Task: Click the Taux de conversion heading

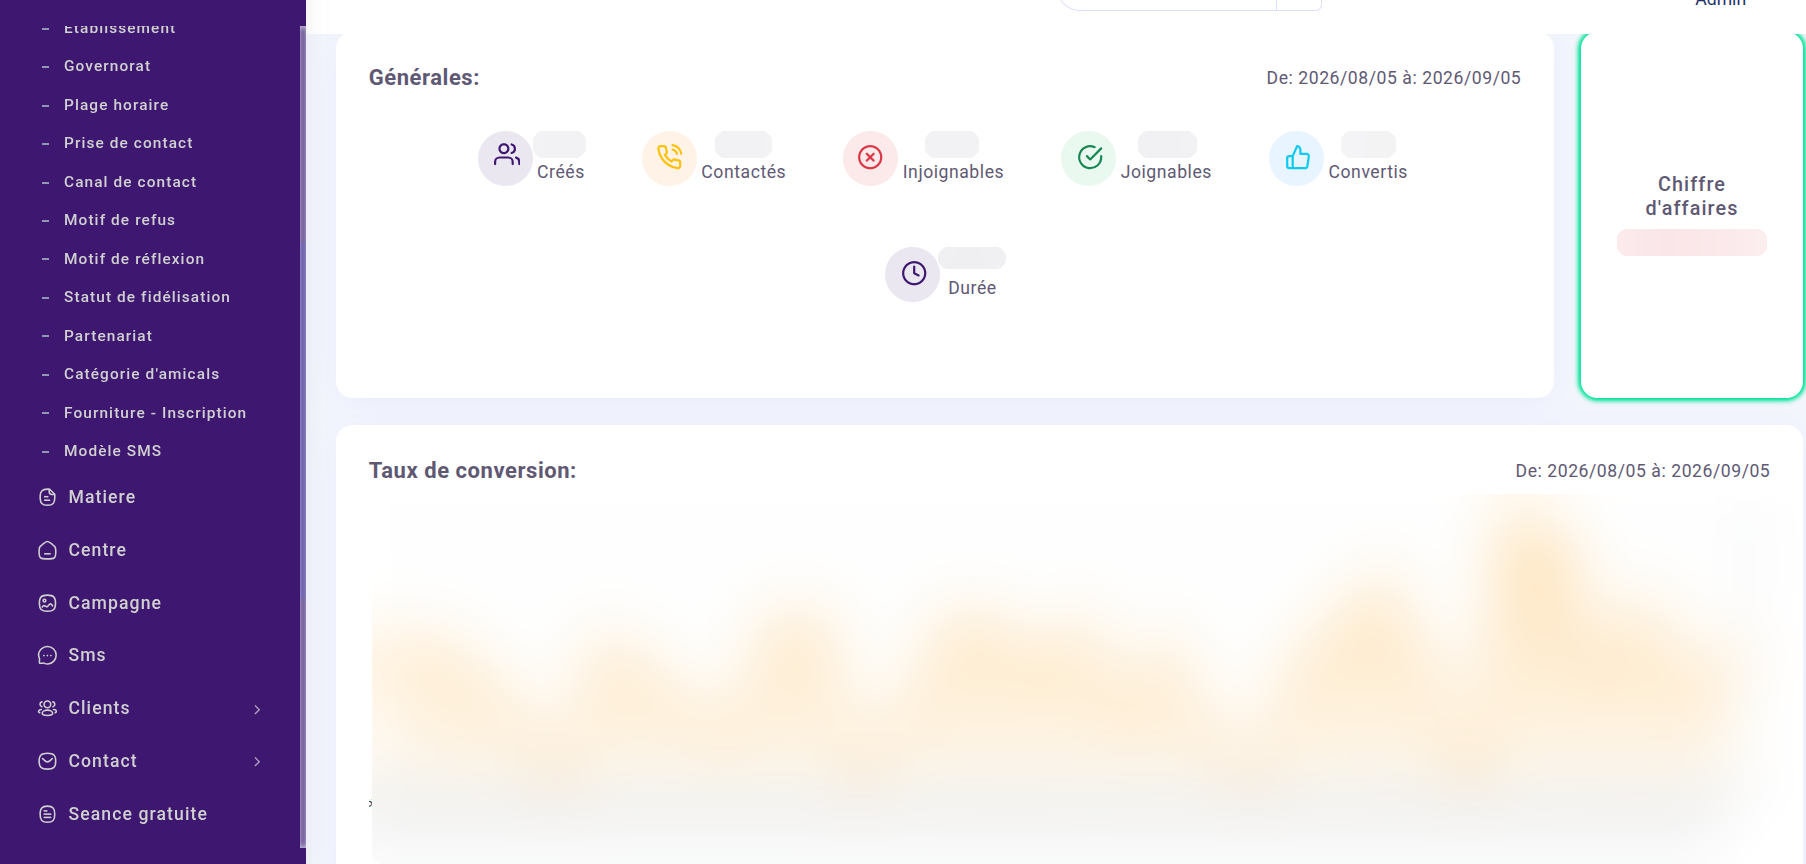Action: pos(472,471)
